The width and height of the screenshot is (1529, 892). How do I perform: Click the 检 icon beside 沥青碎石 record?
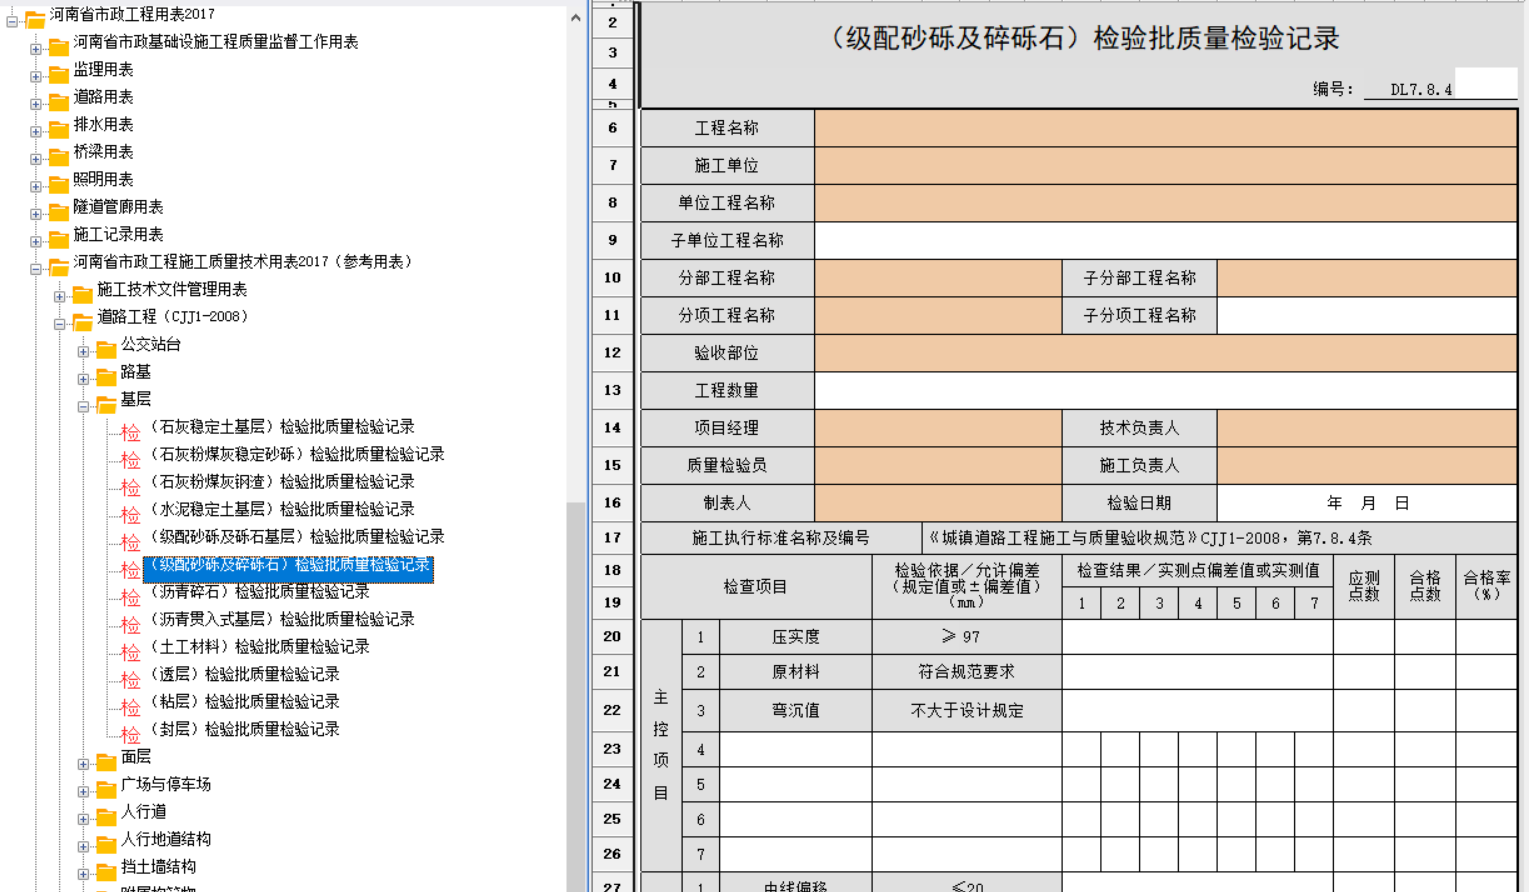click(x=130, y=597)
